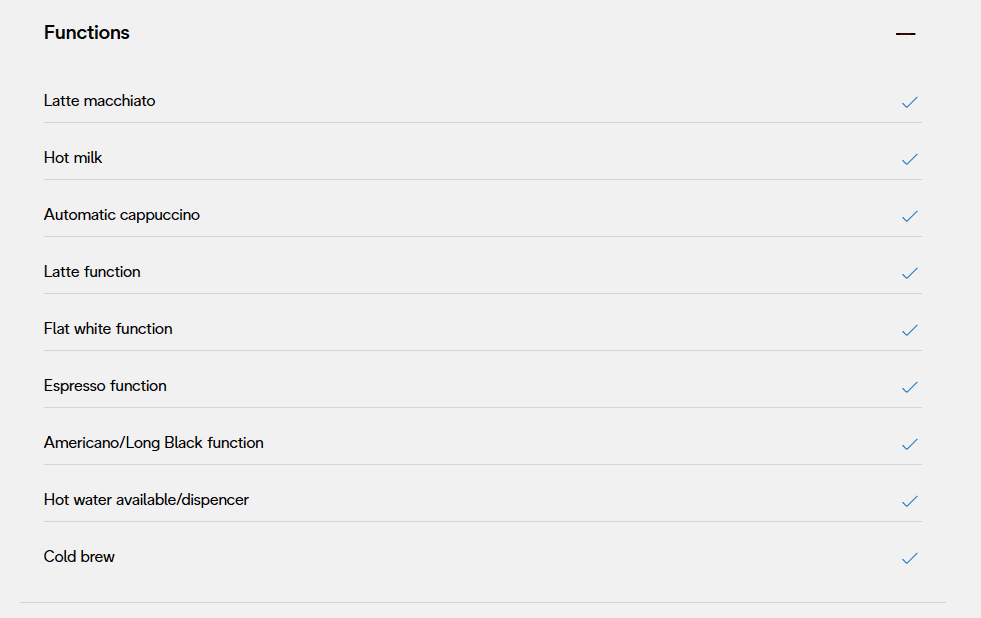Select the Flat white function label
Image resolution: width=981 pixels, height=618 pixels.
[108, 329]
